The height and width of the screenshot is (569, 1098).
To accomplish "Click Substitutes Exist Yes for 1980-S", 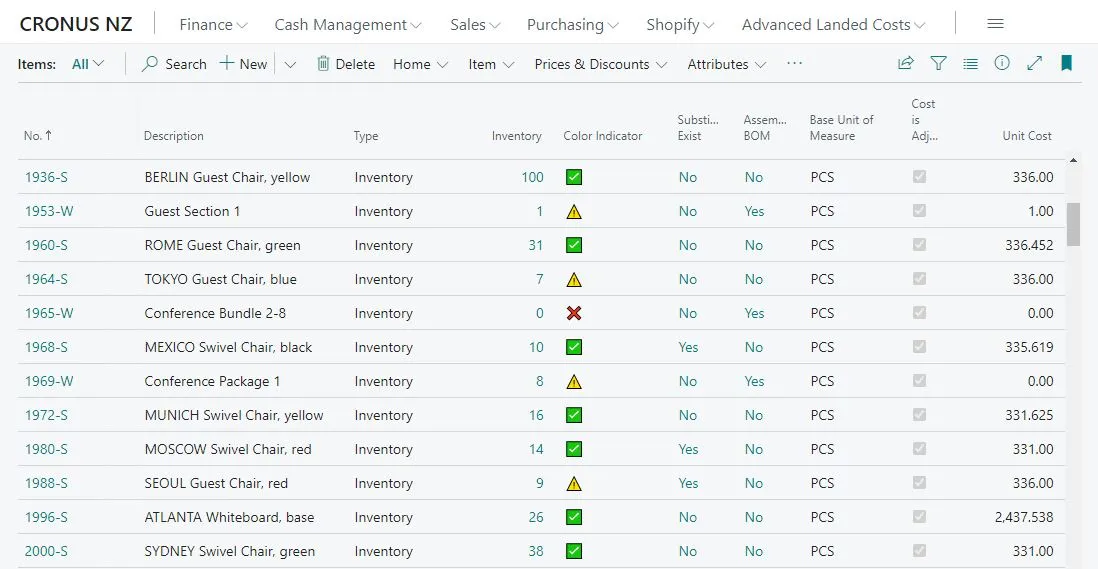I will [x=688, y=449].
